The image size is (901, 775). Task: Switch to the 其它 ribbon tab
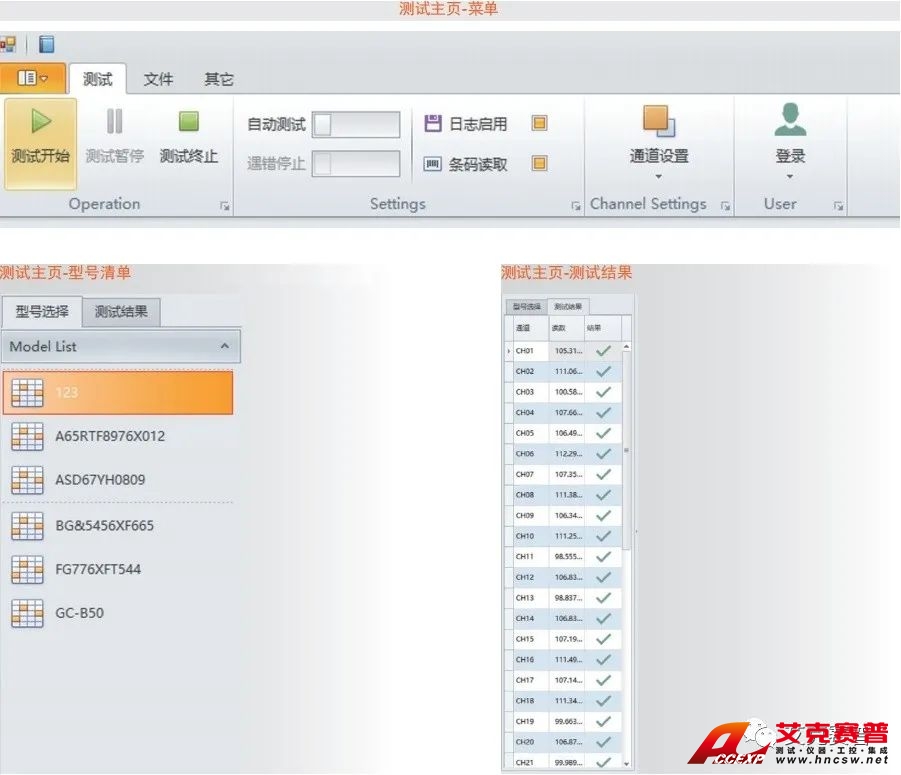(x=218, y=79)
